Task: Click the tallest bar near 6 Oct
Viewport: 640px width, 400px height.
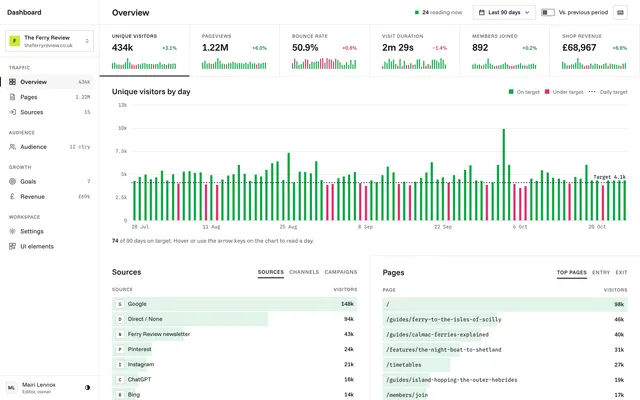Action: pos(504,175)
